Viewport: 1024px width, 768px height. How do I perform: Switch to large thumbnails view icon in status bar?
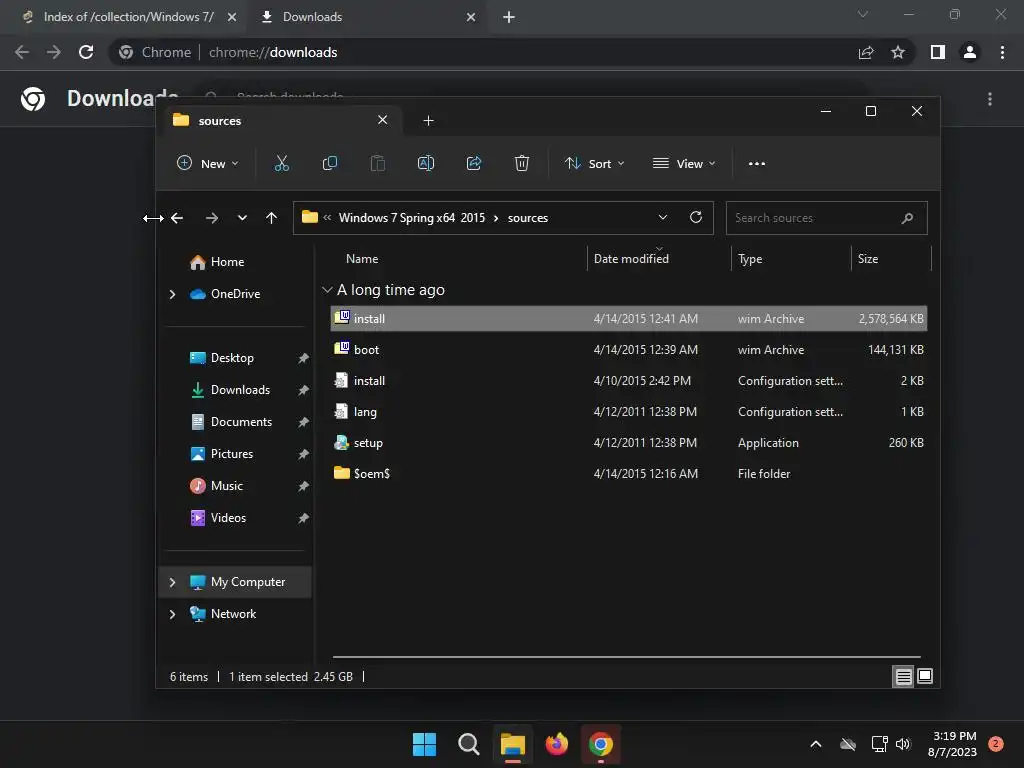(x=925, y=677)
